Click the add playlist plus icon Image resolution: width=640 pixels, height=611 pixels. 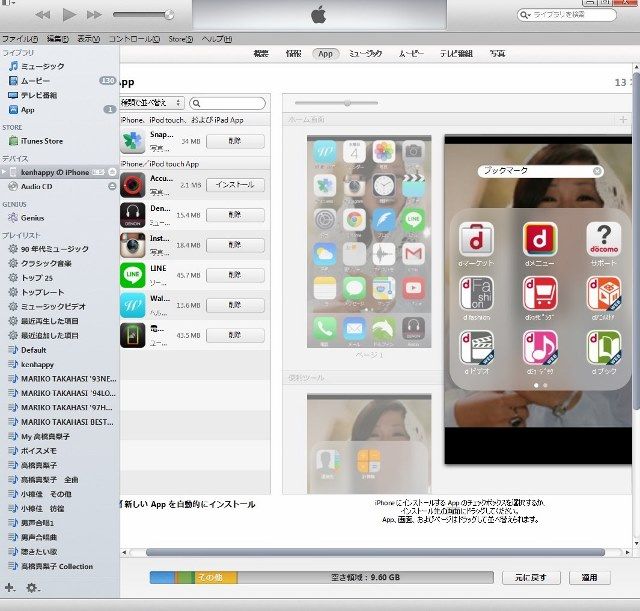[x=9, y=588]
